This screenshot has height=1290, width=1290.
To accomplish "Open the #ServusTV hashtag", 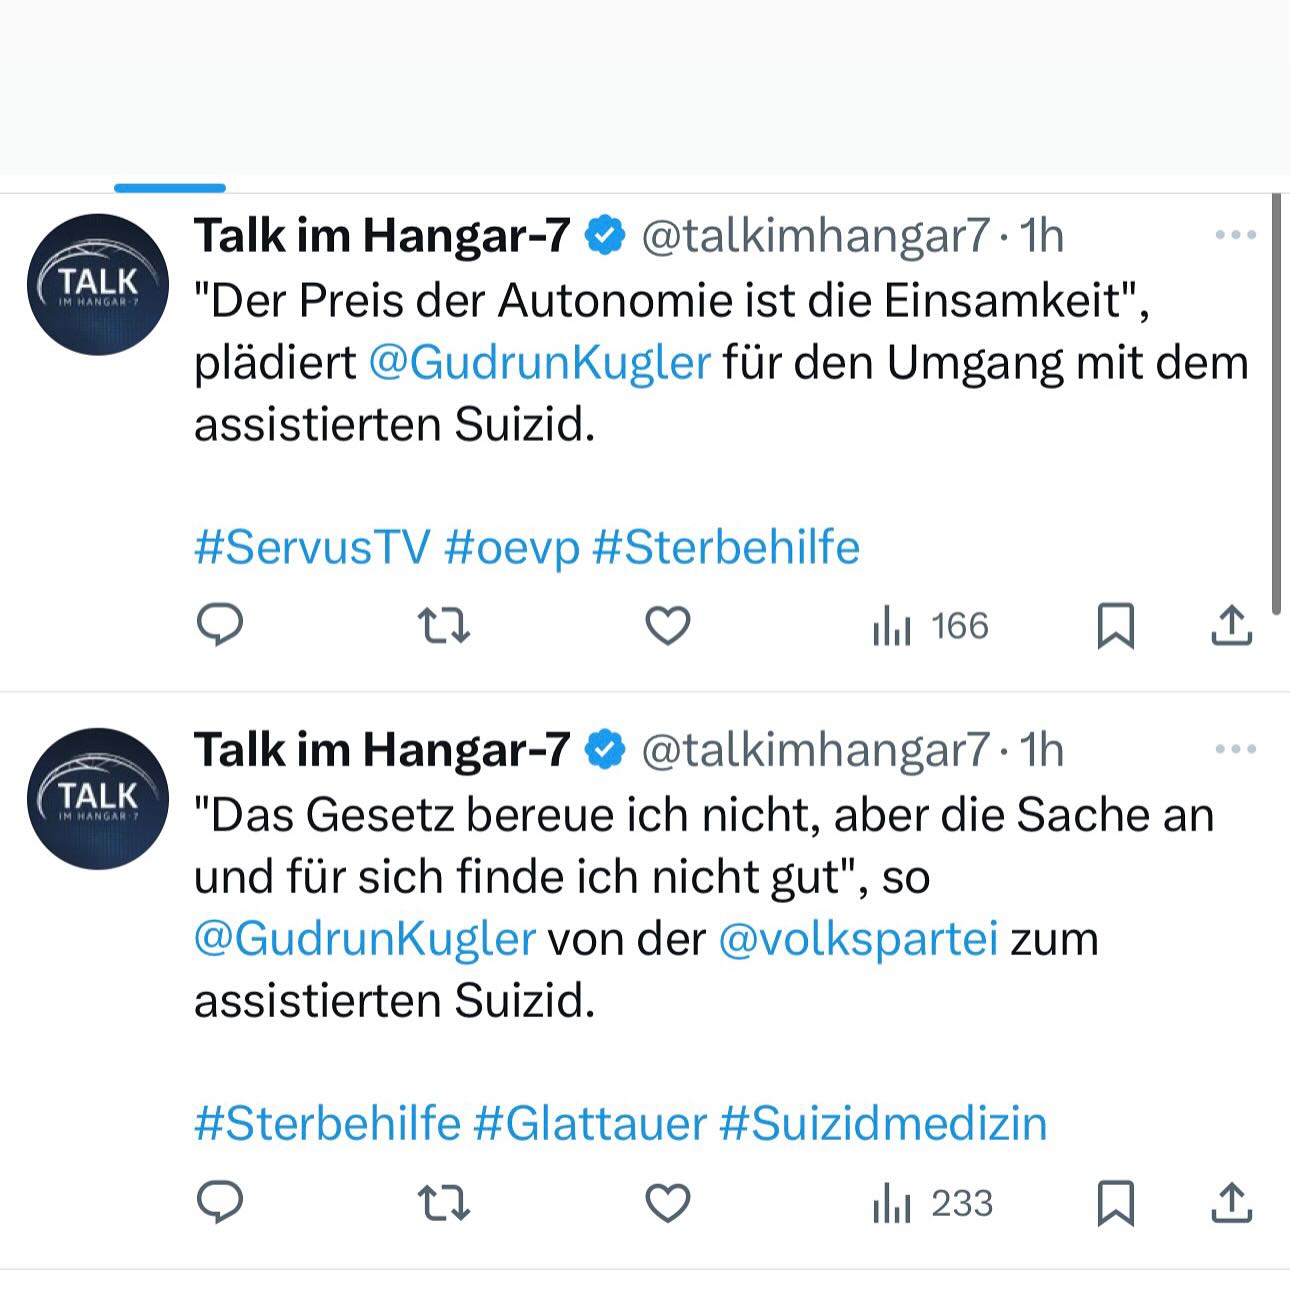I will click(x=312, y=547).
